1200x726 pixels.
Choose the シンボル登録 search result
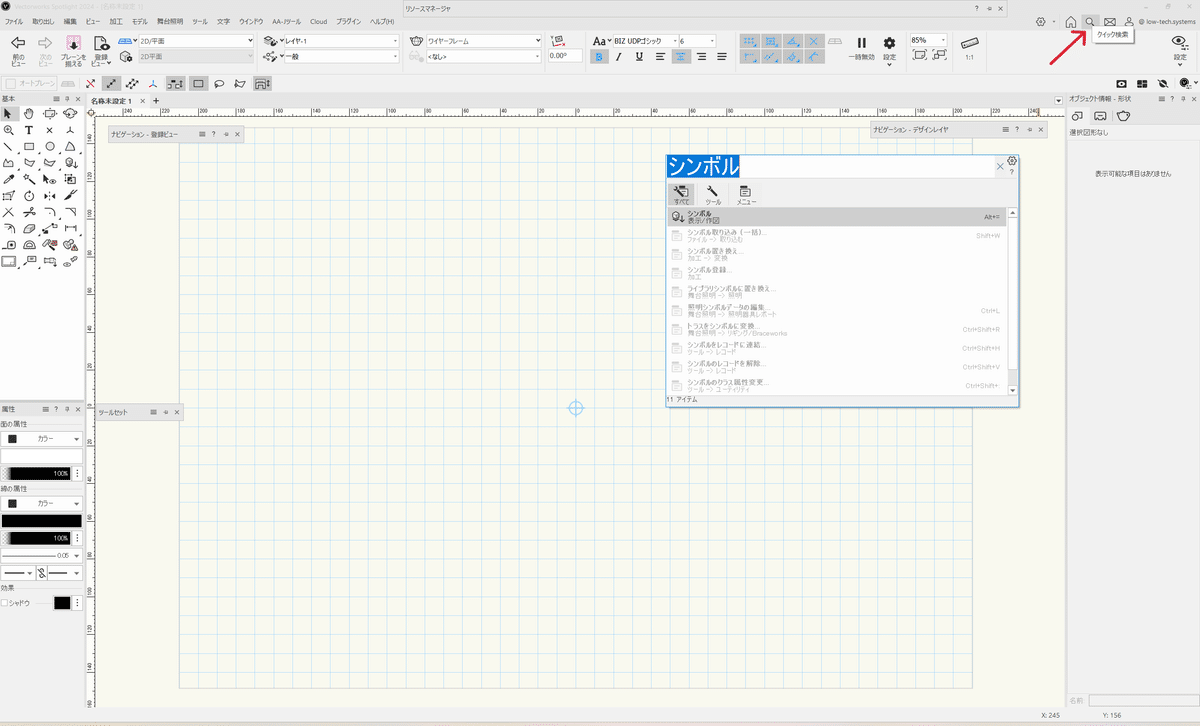click(838, 273)
